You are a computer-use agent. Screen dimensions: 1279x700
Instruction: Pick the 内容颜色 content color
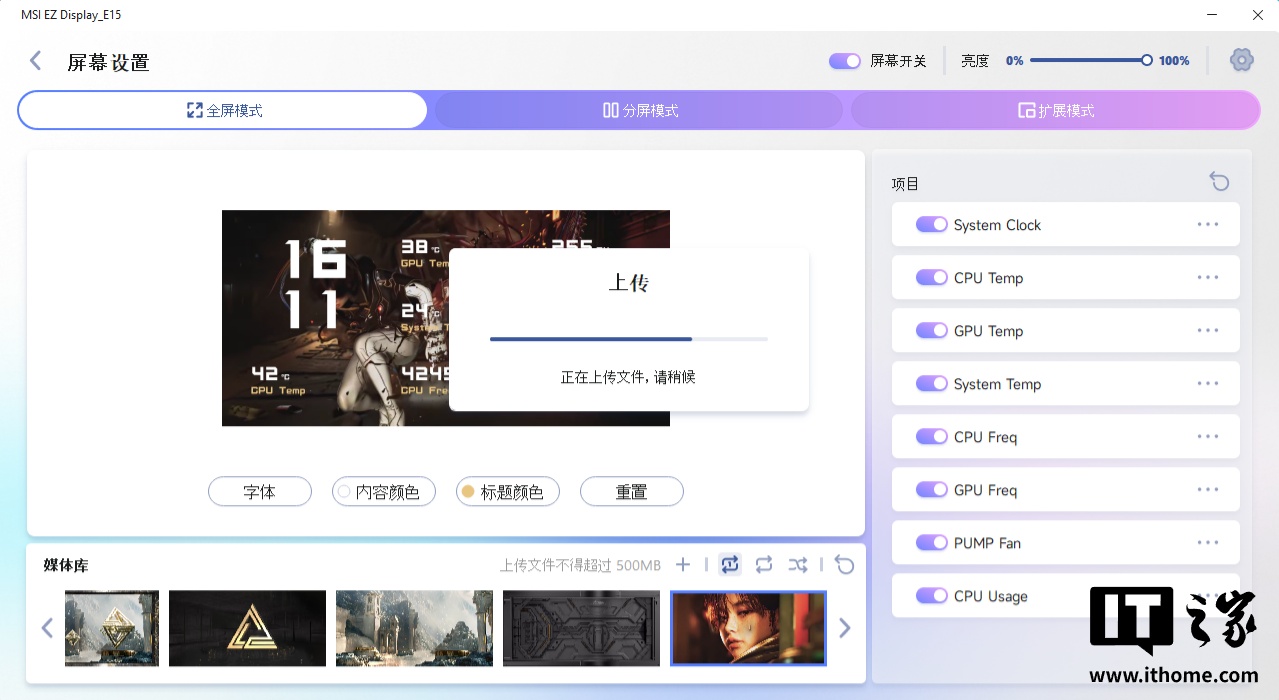click(384, 492)
